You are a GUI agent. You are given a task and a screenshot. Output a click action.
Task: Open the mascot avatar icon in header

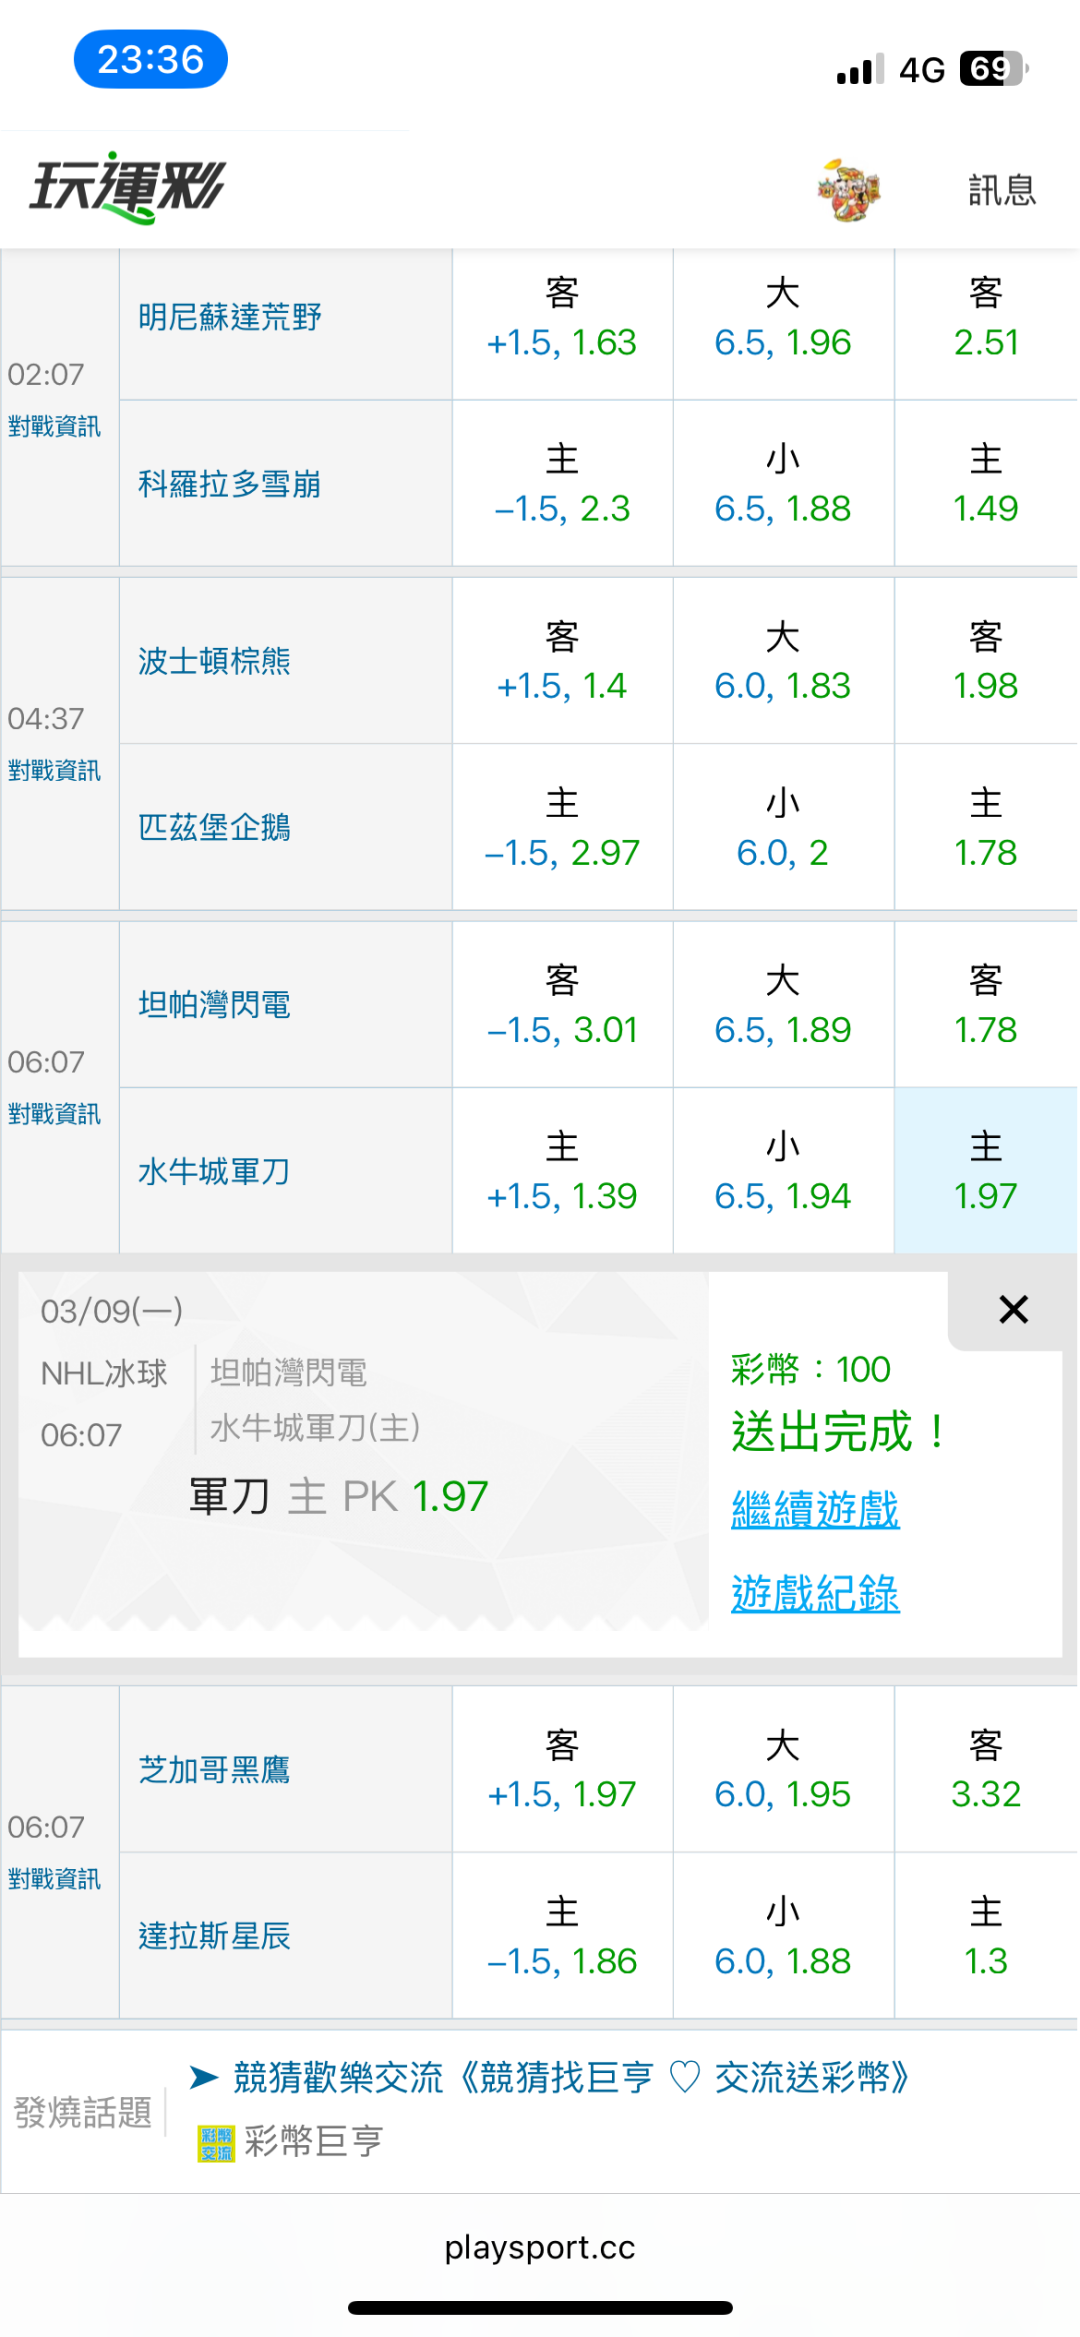point(849,189)
